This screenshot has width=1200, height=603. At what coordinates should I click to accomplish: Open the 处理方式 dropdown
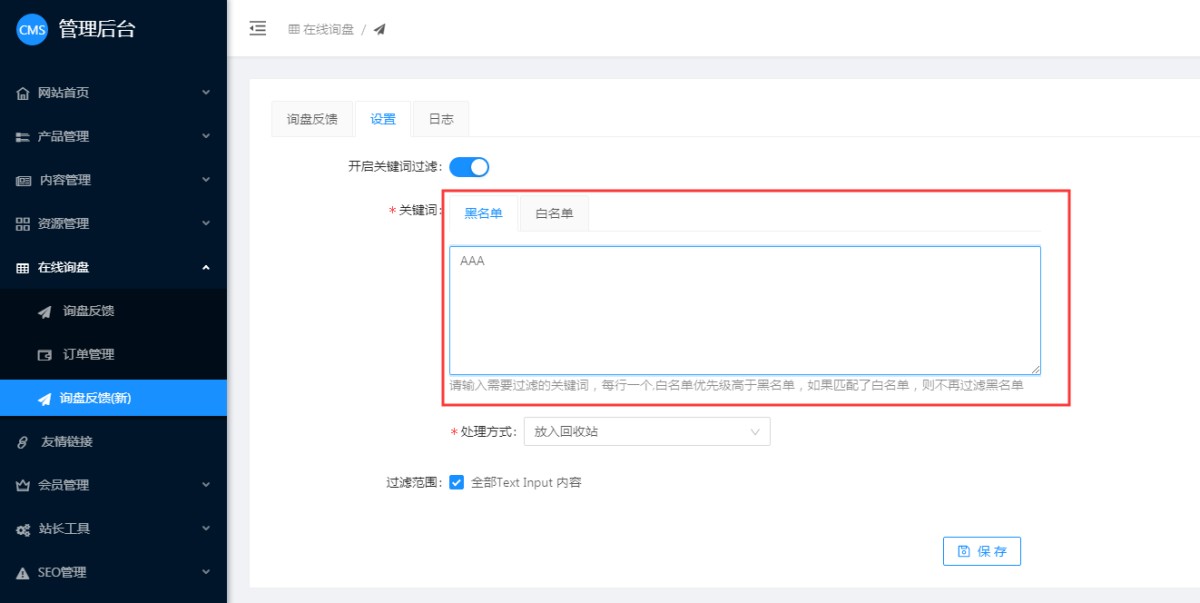coord(647,432)
